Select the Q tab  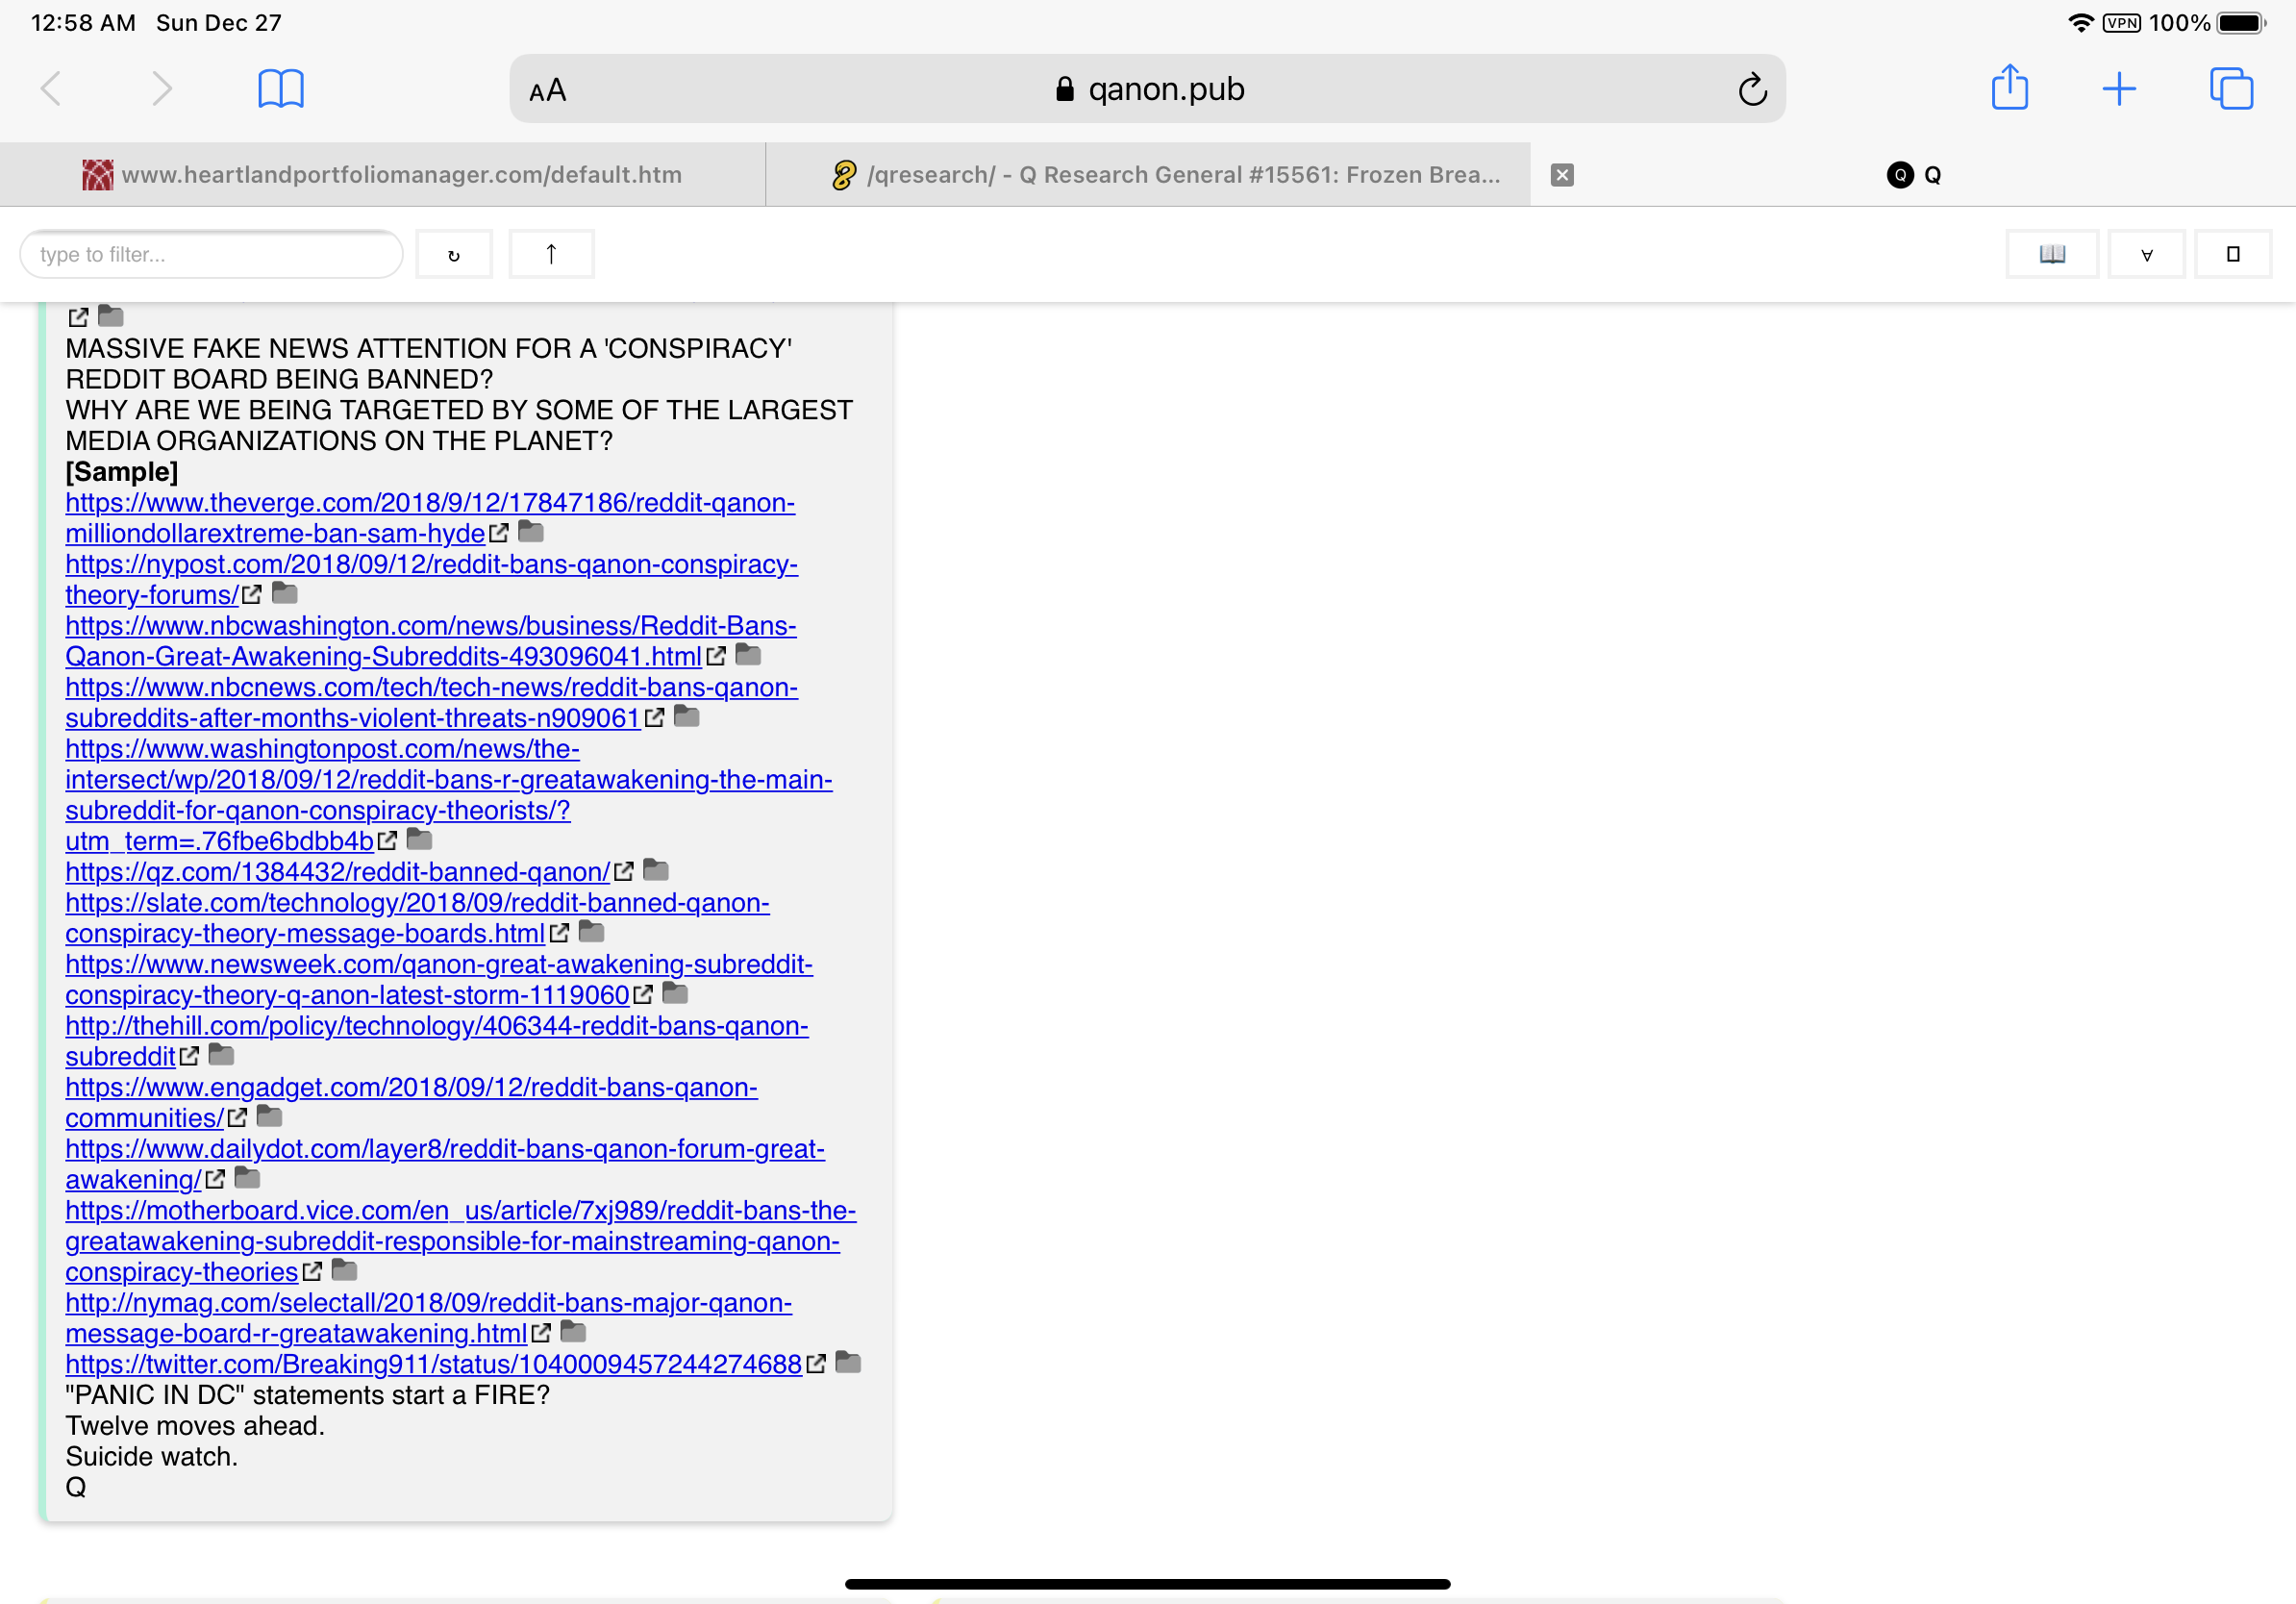[1914, 175]
